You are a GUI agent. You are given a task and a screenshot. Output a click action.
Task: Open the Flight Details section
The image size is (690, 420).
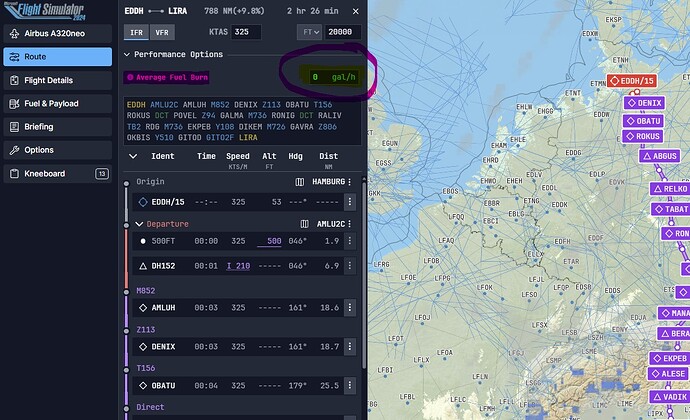pyautogui.click(x=57, y=80)
